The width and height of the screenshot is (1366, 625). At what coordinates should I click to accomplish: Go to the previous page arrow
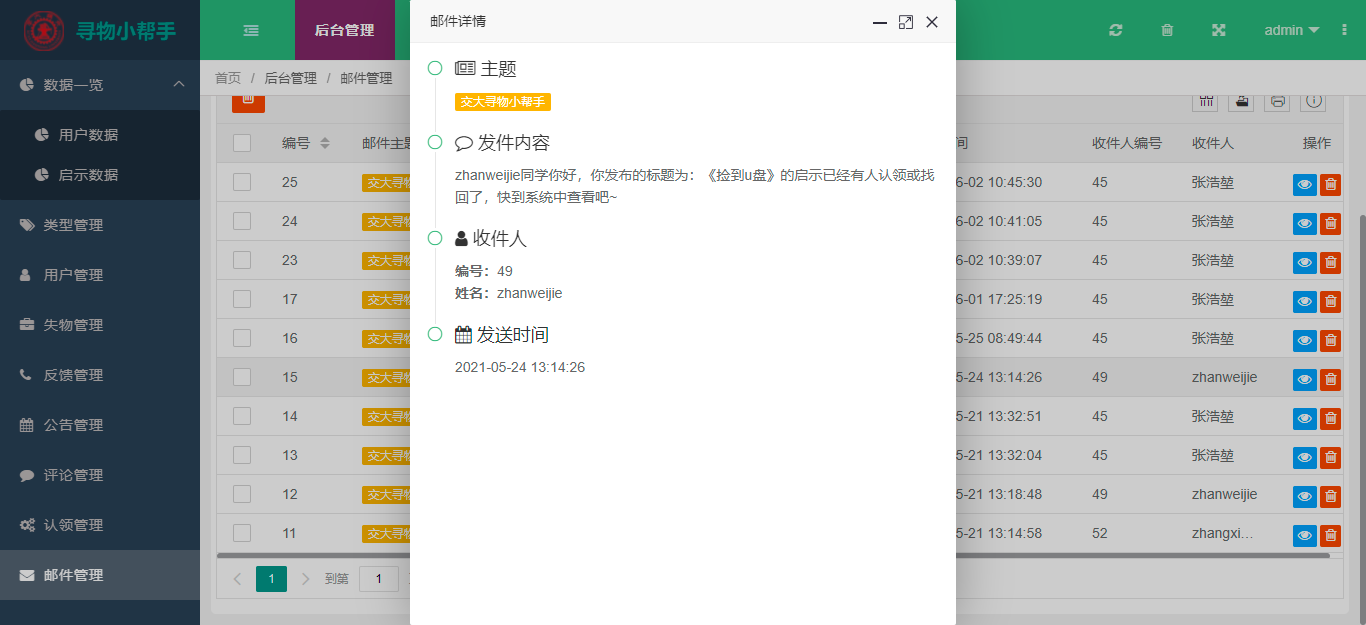pos(237,578)
